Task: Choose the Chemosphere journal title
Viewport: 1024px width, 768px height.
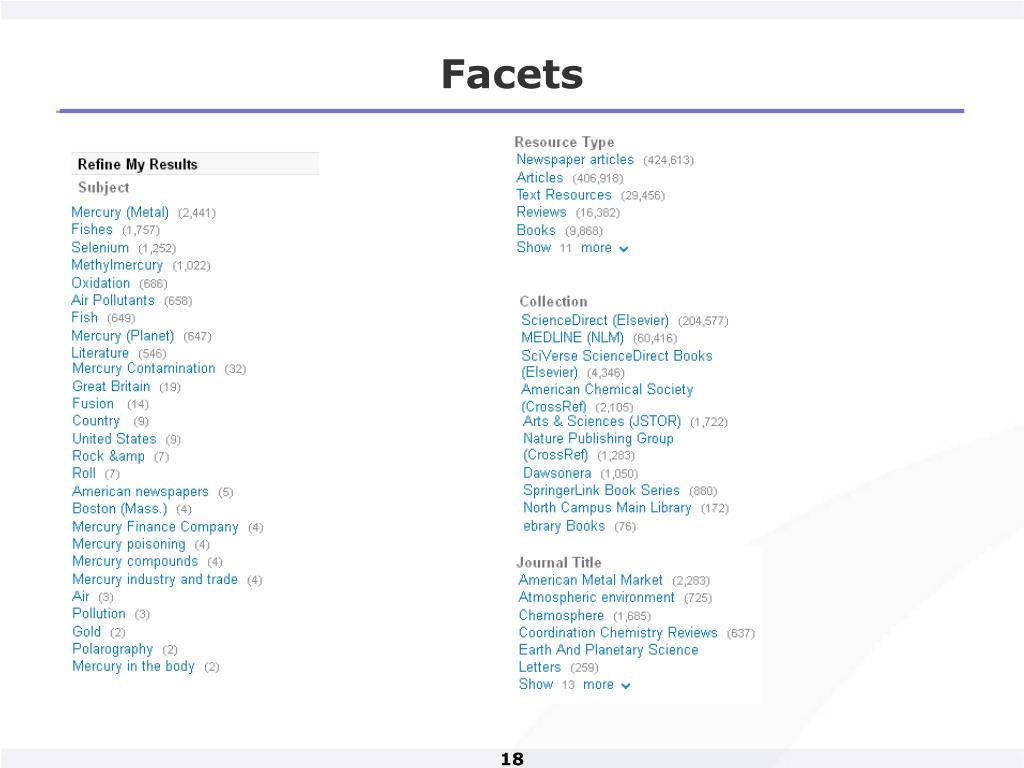Action: [561, 615]
